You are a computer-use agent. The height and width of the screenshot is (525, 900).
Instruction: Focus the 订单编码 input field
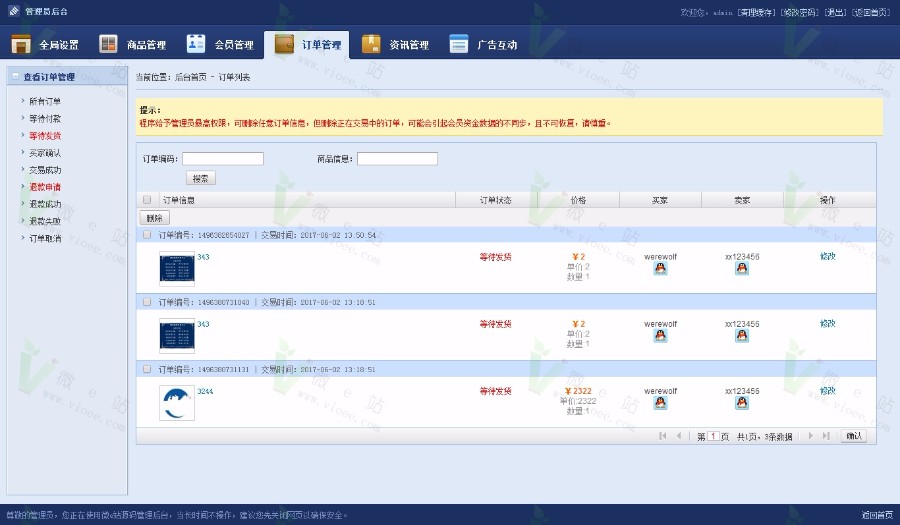pos(223,159)
